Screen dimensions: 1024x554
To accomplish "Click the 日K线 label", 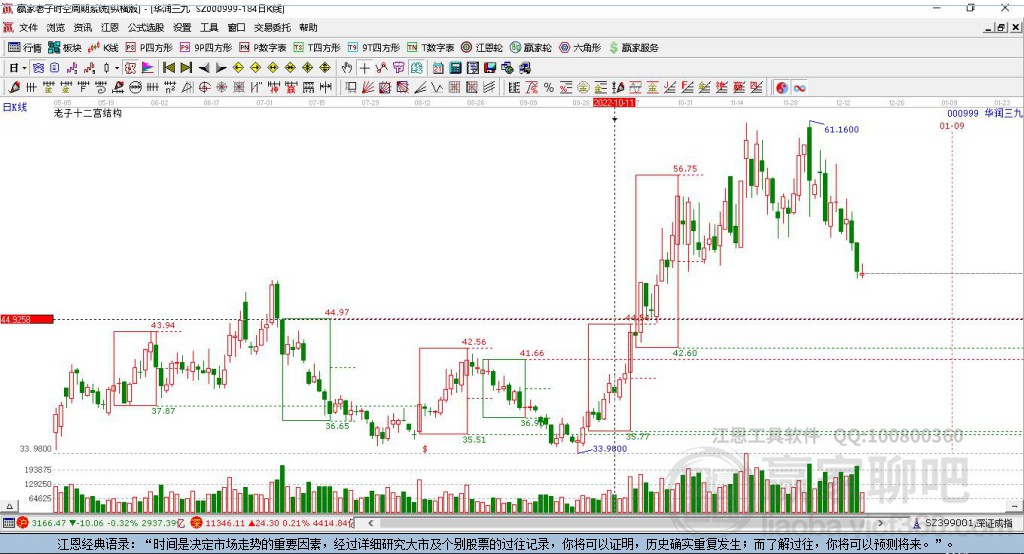I will (x=15, y=107).
